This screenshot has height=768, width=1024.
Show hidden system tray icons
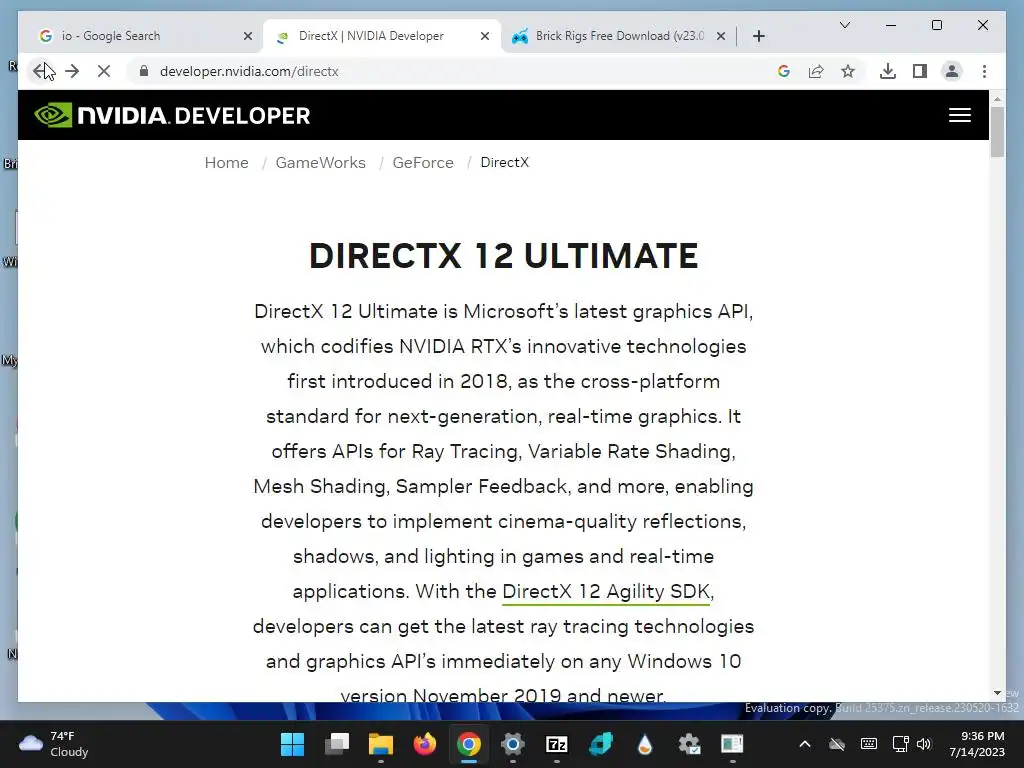805,744
